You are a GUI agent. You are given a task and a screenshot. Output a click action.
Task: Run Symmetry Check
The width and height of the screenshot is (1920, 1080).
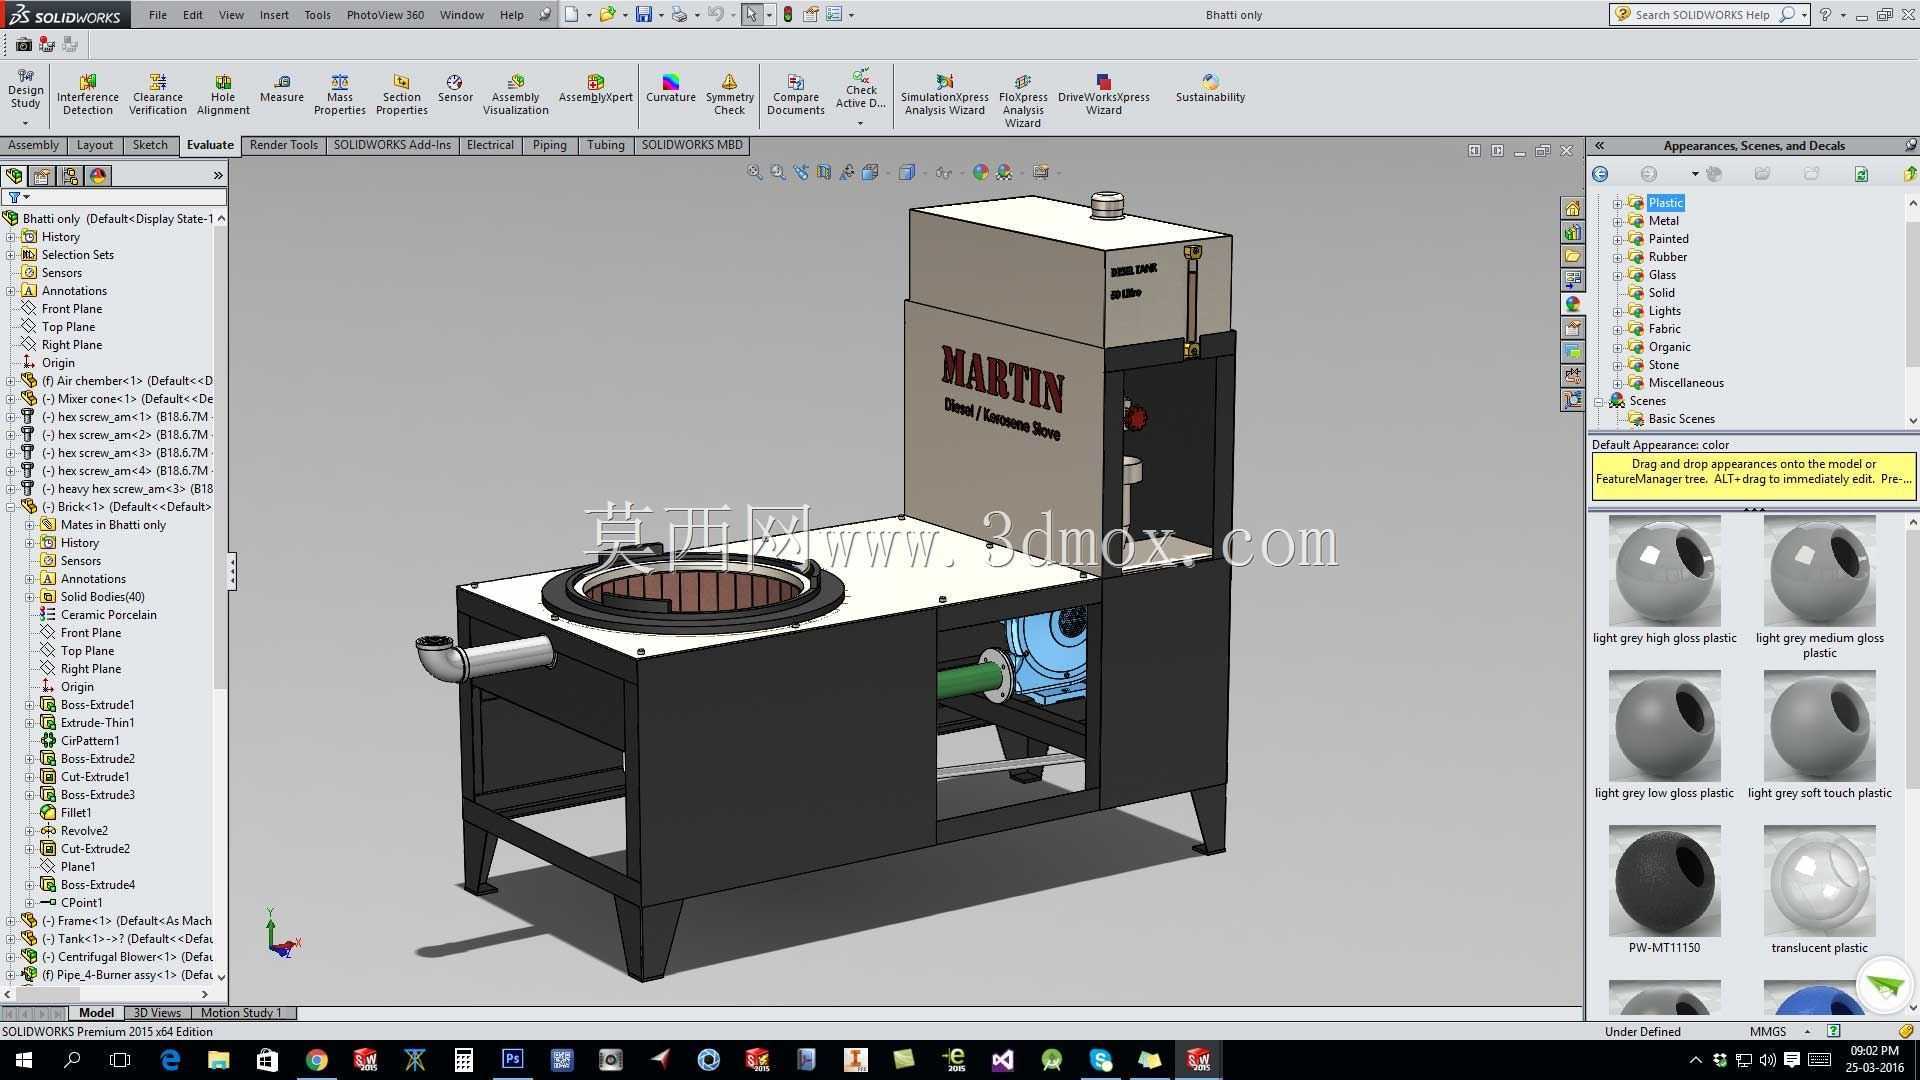(x=730, y=95)
